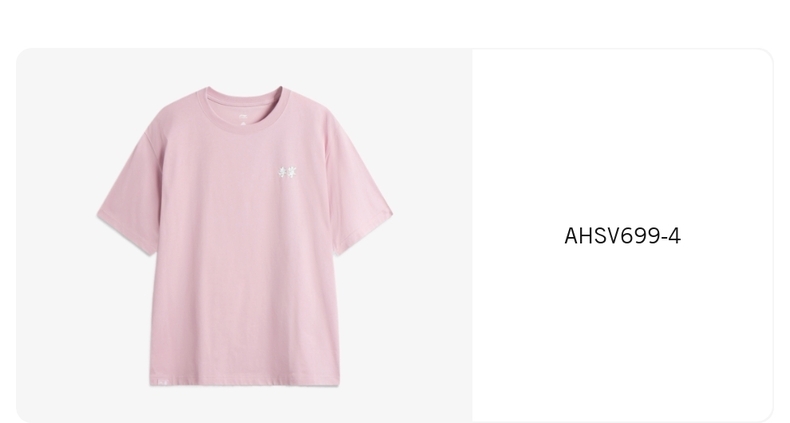Viewport: 790px width, 423px height.
Task: Click the trailing digit 4 in the code
Action: [675, 236]
